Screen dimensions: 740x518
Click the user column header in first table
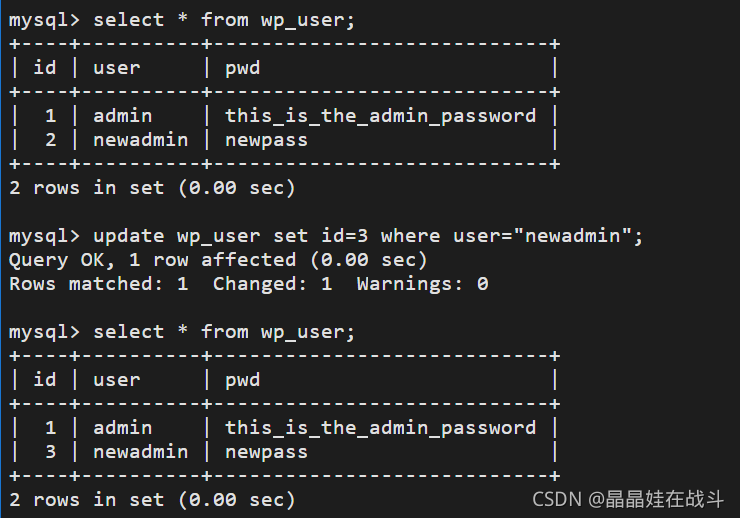[117, 68]
